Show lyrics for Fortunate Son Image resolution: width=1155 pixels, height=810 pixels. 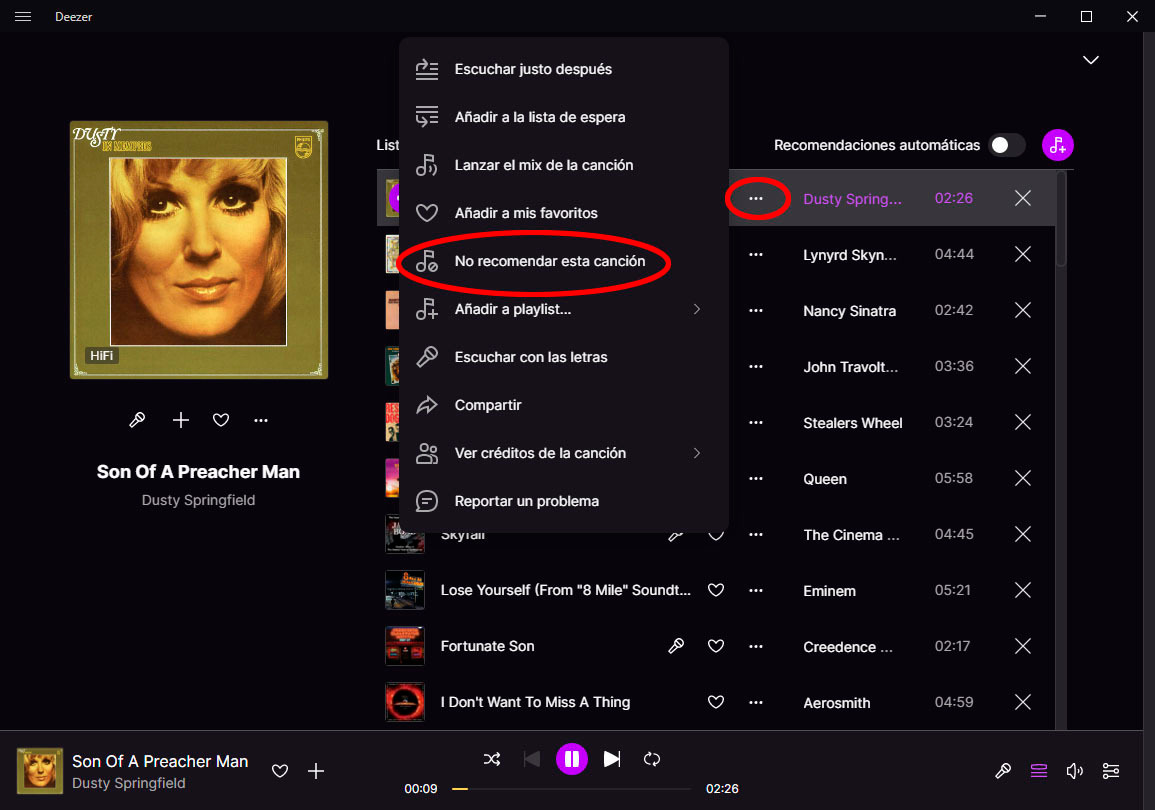click(675, 646)
